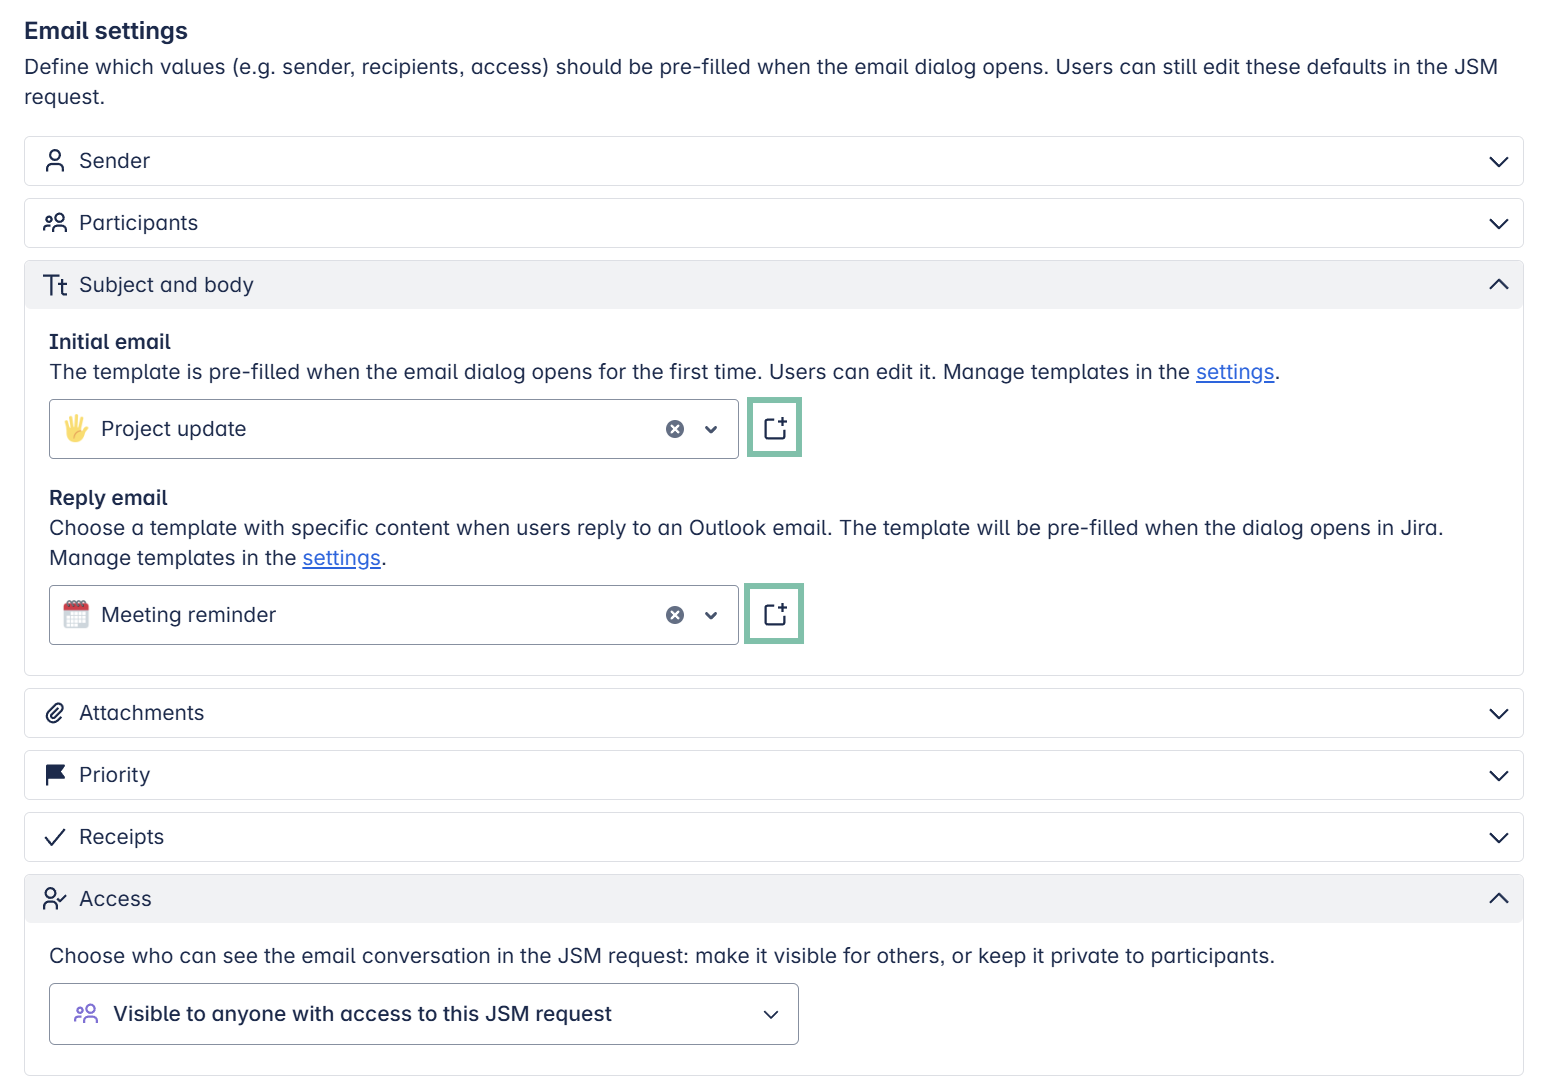Click the Receipts checkmark icon

tap(55, 837)
